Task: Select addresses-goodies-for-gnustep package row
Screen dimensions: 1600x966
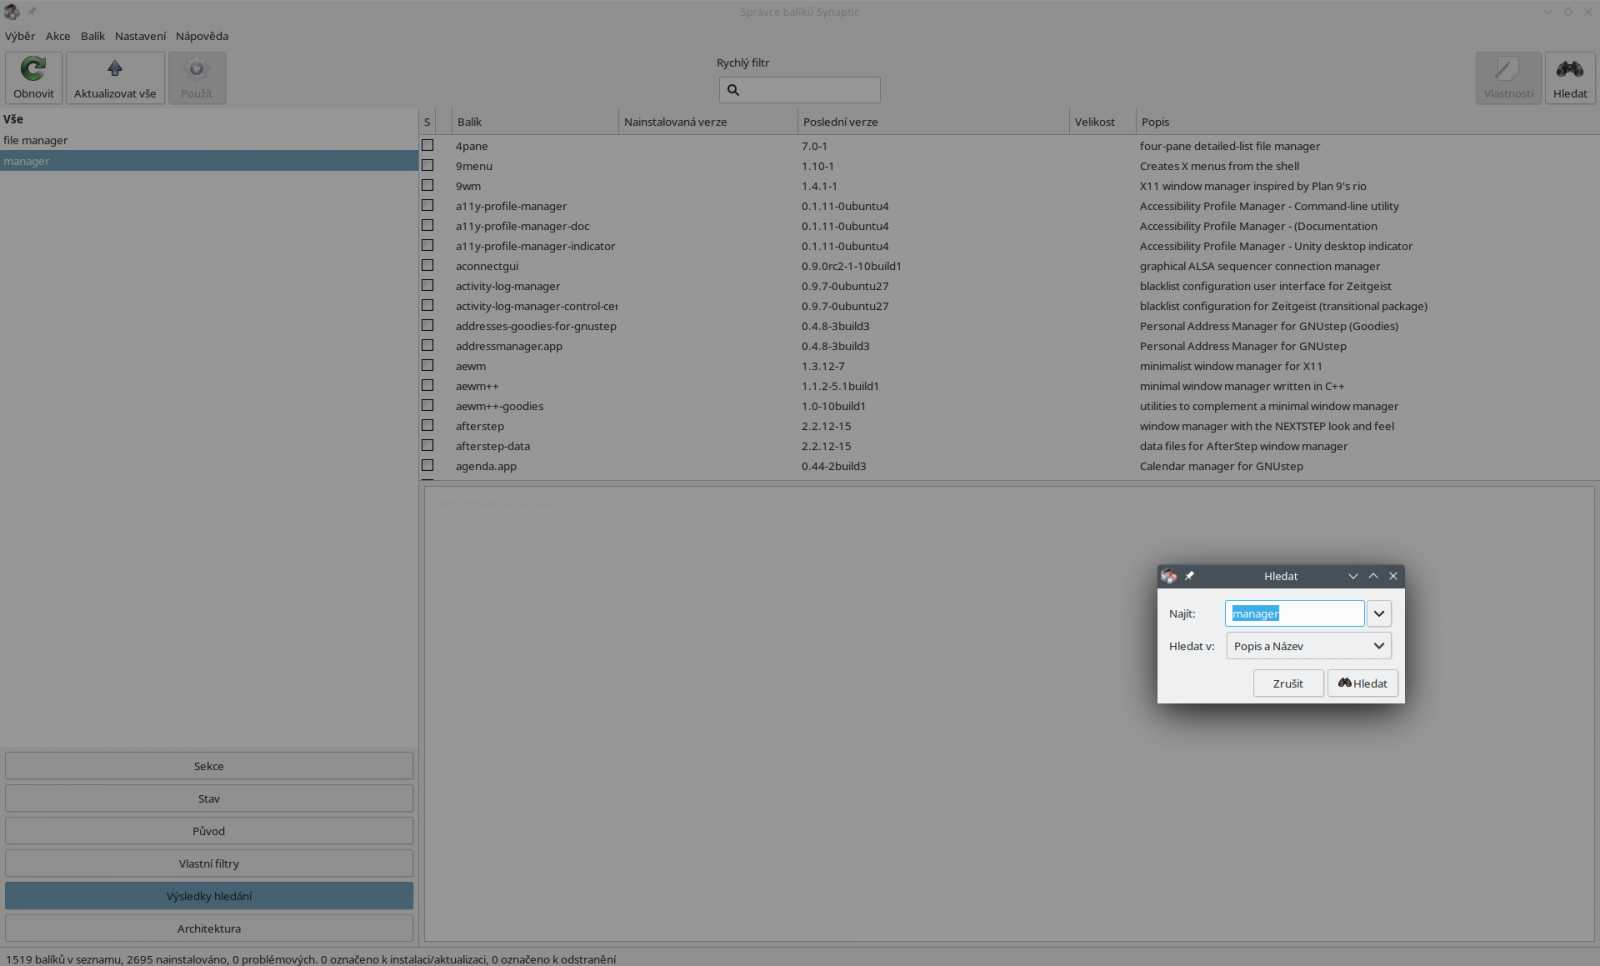Action: [1008, 326]
